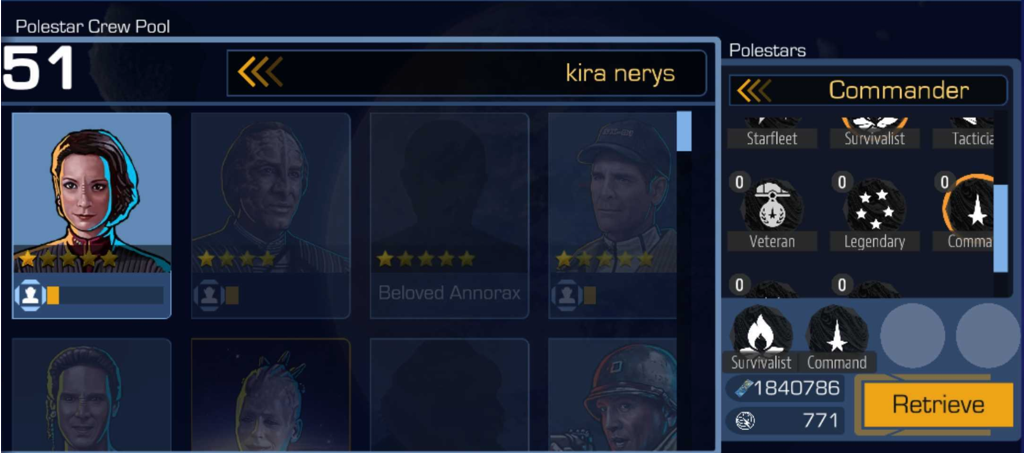
Task: Click the polestars list scrollbar thumb
Action: click(x=1000, y=228)
